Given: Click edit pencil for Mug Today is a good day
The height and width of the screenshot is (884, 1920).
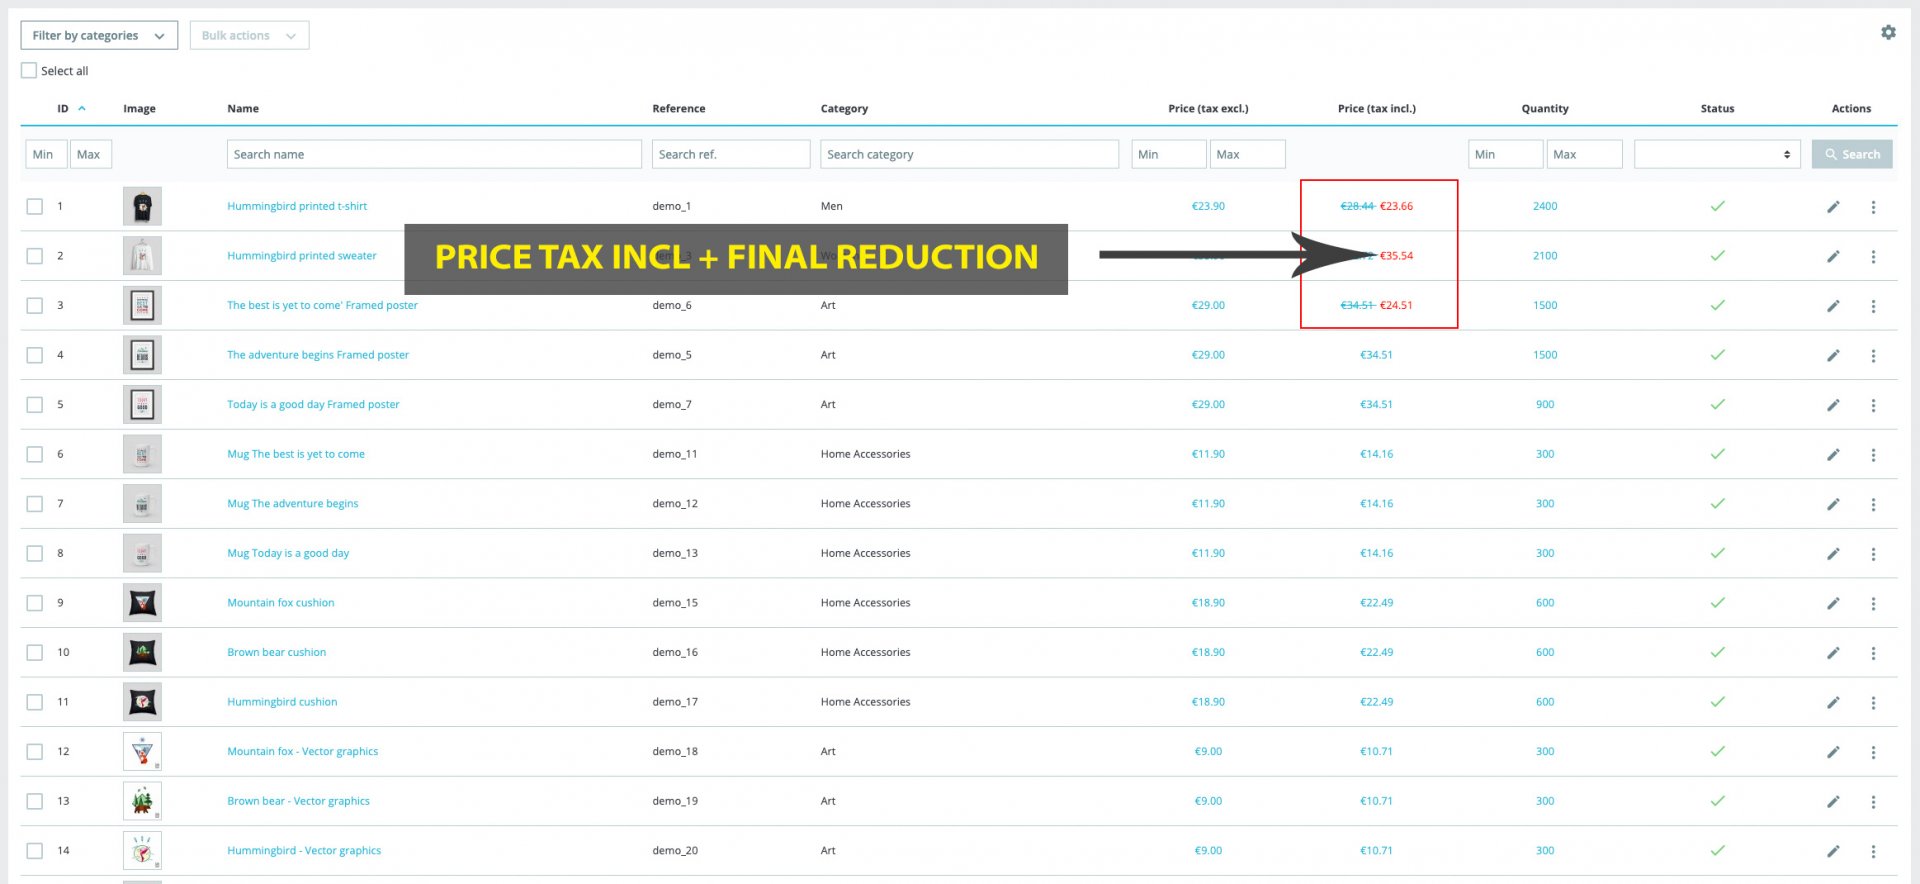Looking at the screenshot, I should [1833, 554].
